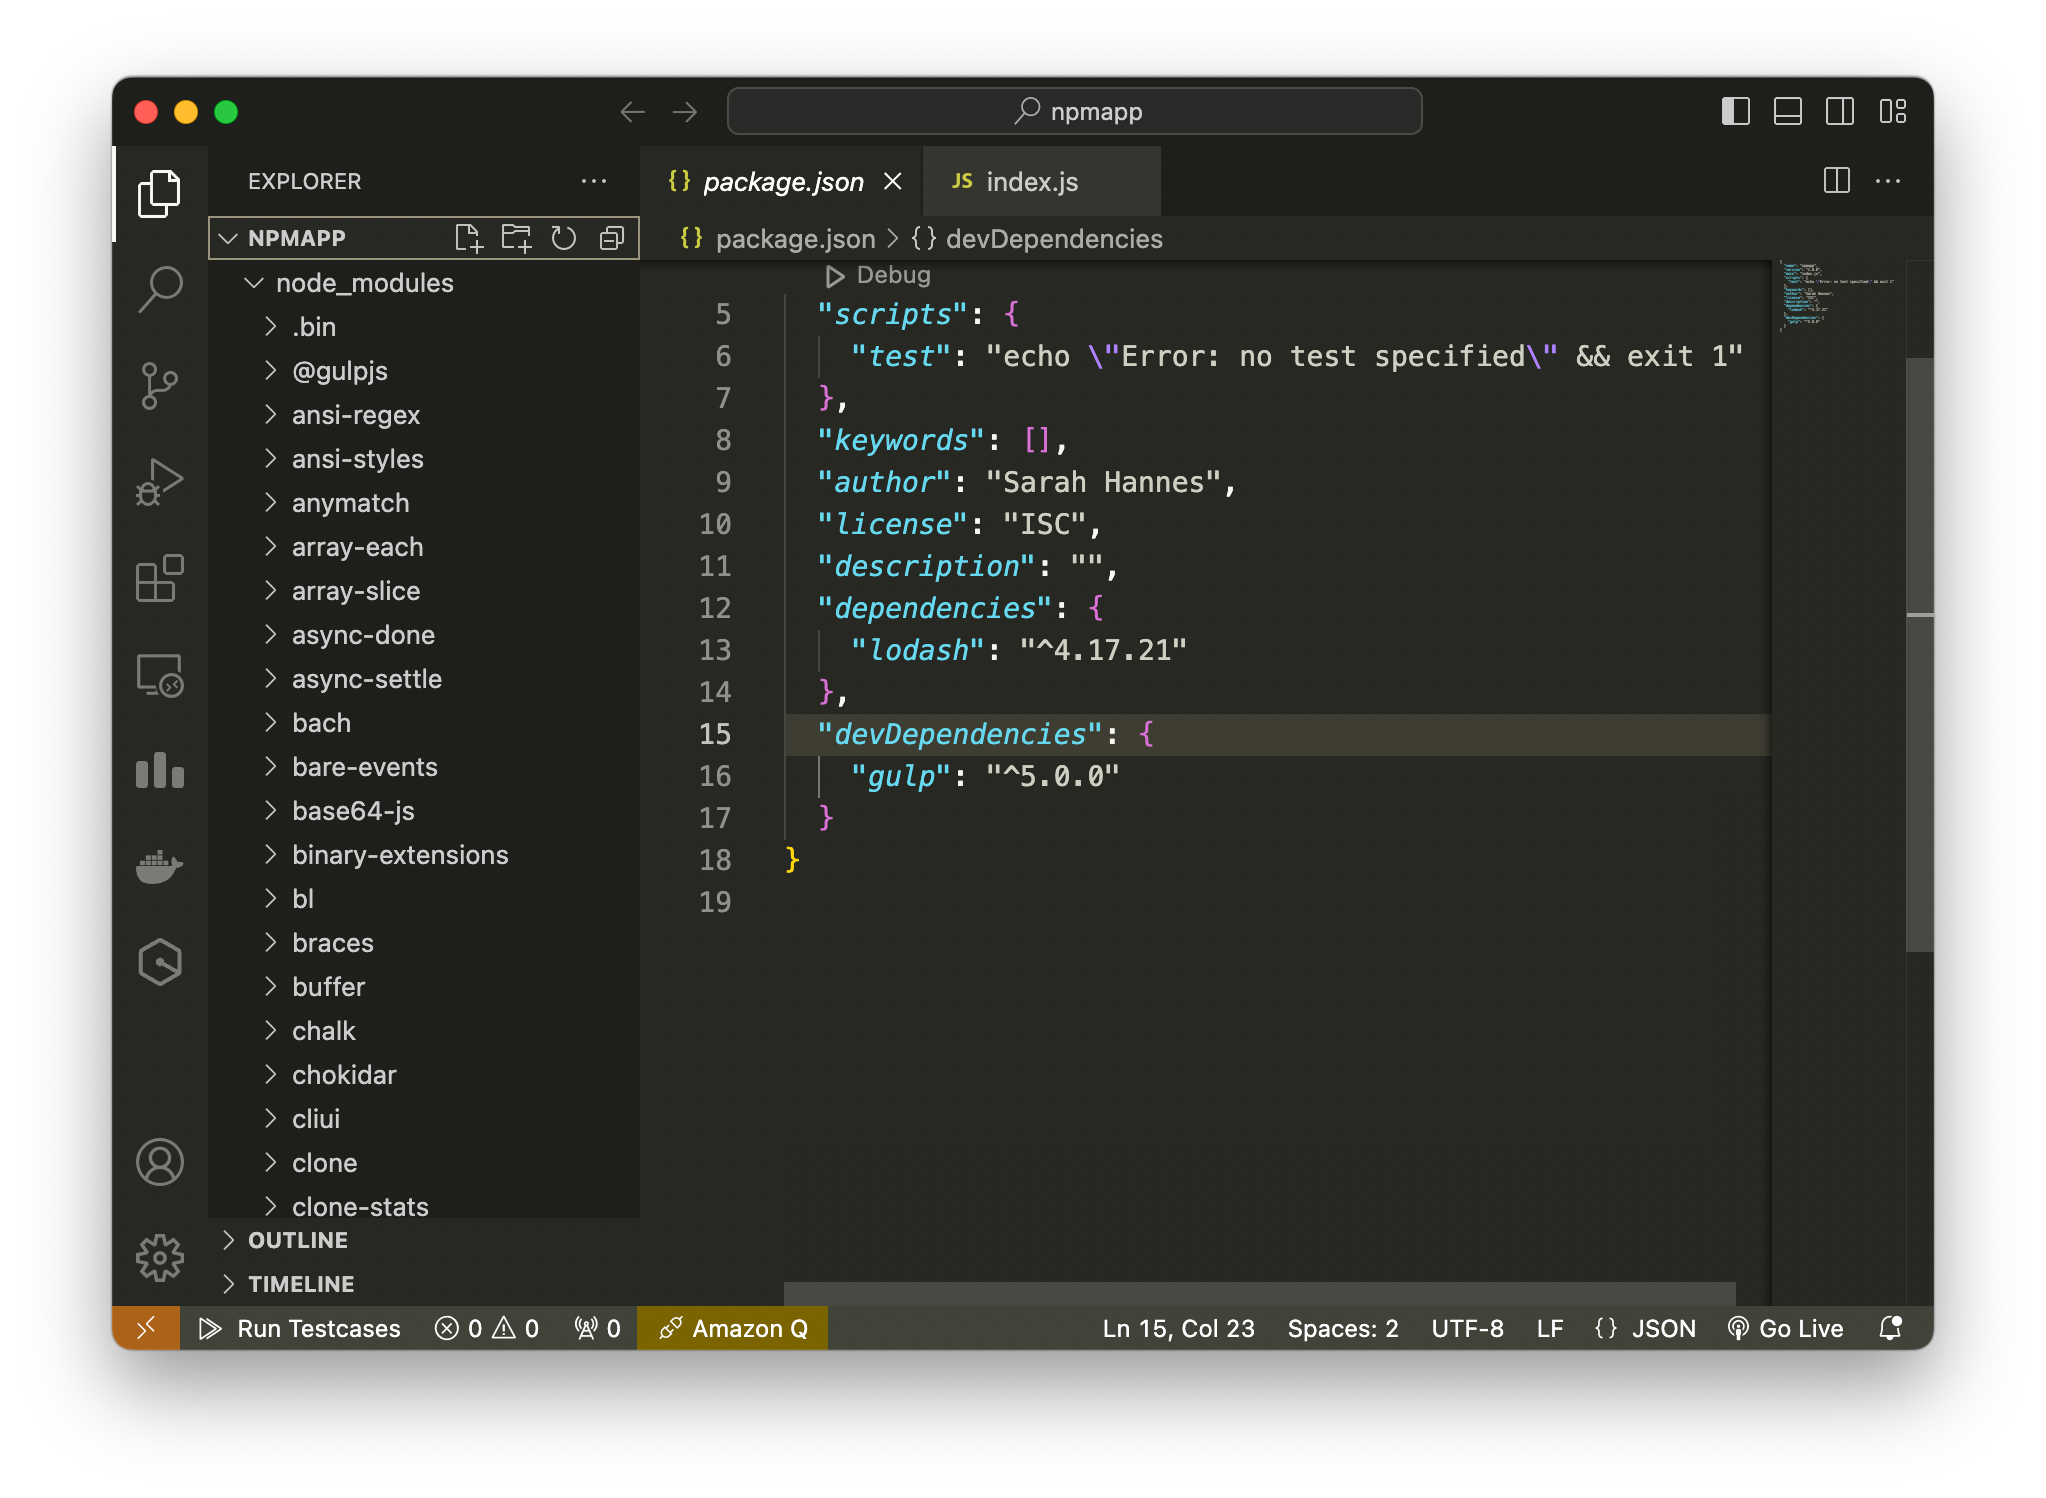Expand the @gulpjs folder
The width and height of the screenshot is (2046, 1498).
pyautogui.click(x=424, y=371)
